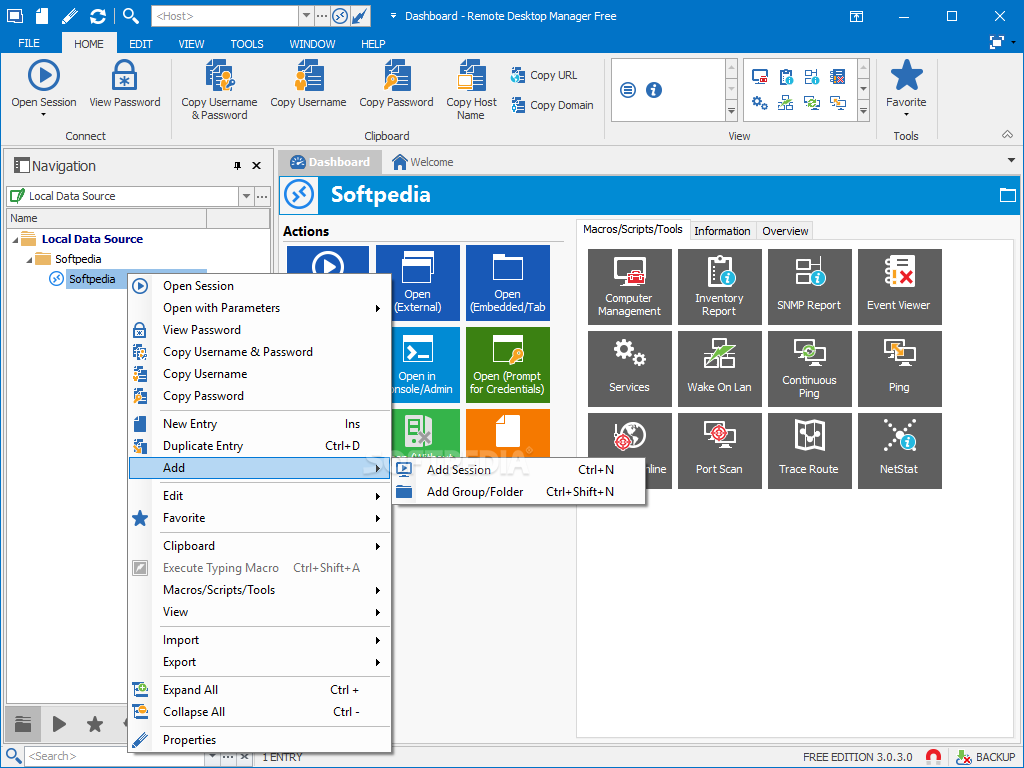Show favorites star at navigation pane bottom
1024x768 pixels.
pyautogui.click(x=95, y=724)
